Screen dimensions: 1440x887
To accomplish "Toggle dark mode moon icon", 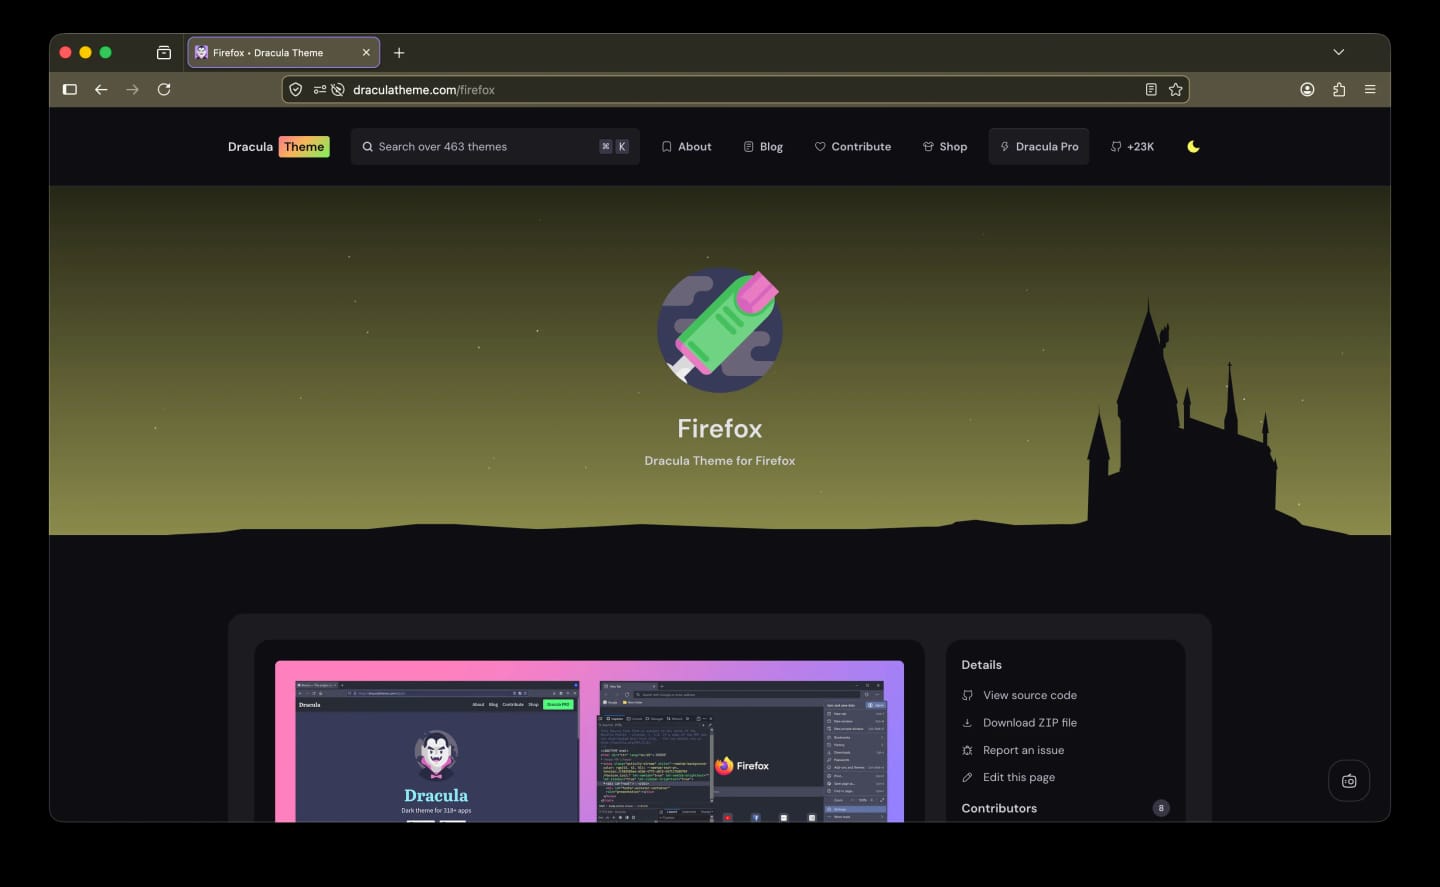I will (1193, 146).
